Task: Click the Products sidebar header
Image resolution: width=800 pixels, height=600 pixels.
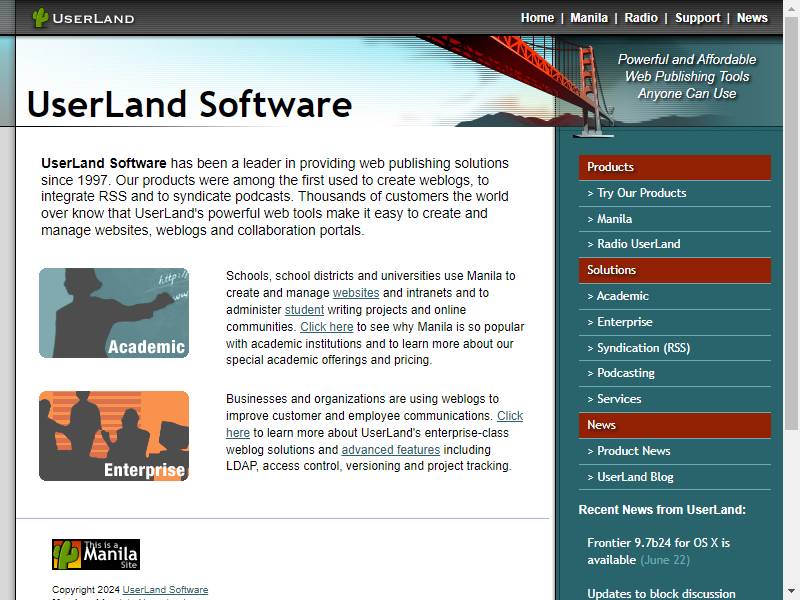Action: pos(674,167)
